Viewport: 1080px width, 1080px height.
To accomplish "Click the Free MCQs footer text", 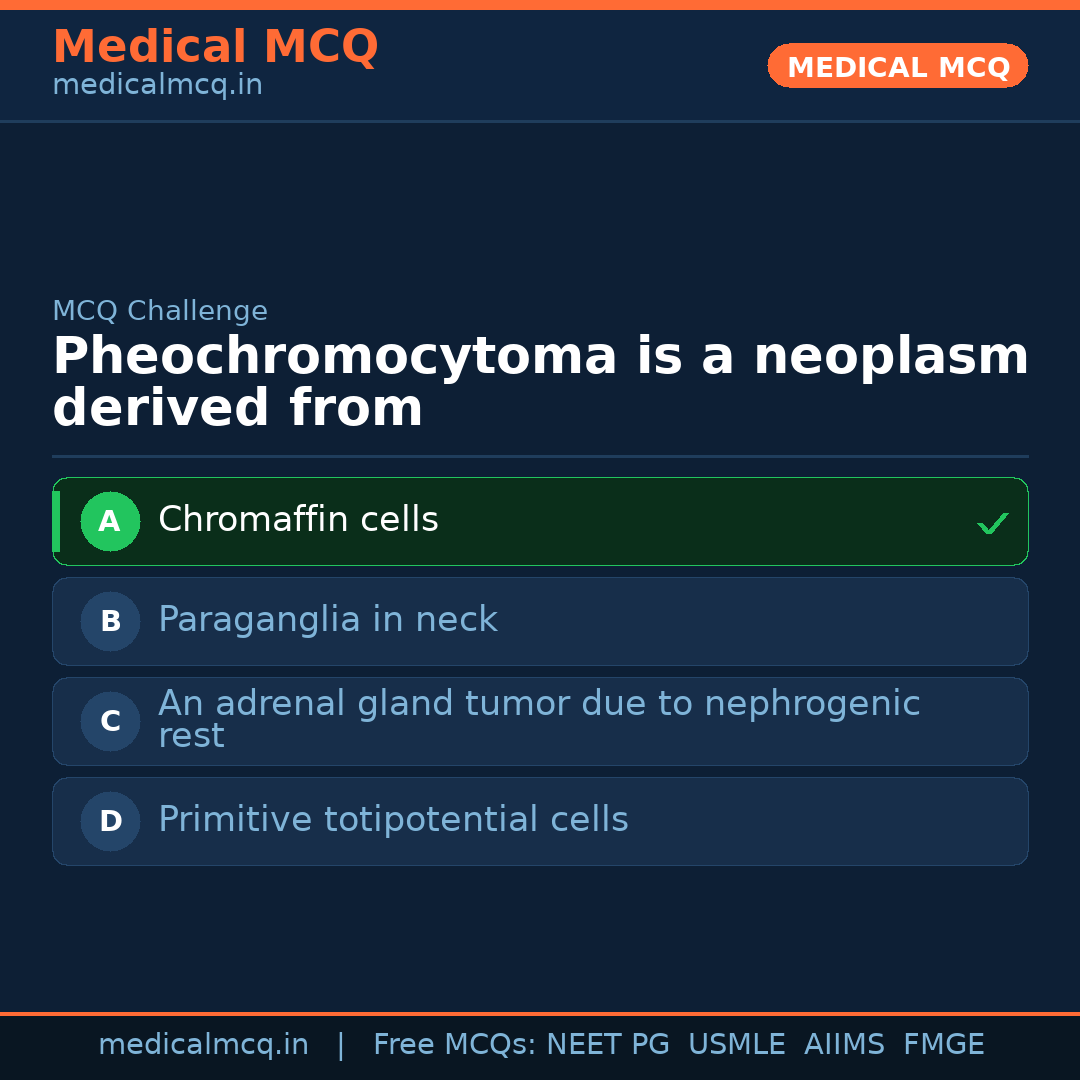I will [x=455, y=1045].
